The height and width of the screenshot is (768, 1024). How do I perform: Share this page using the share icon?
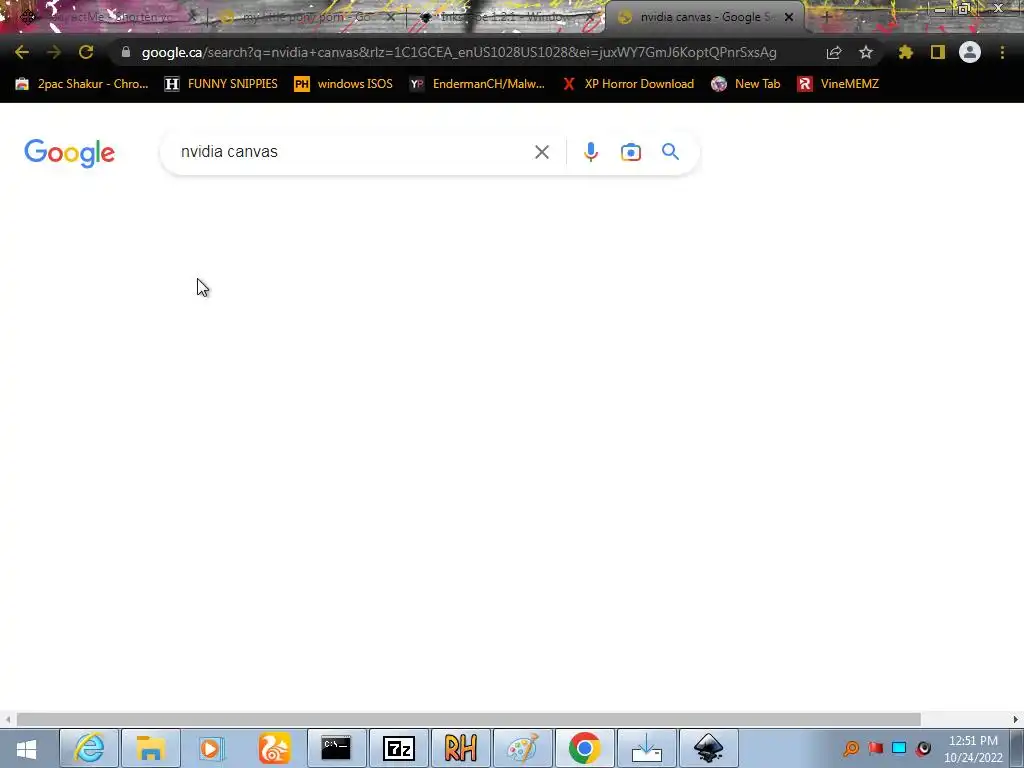833,52
